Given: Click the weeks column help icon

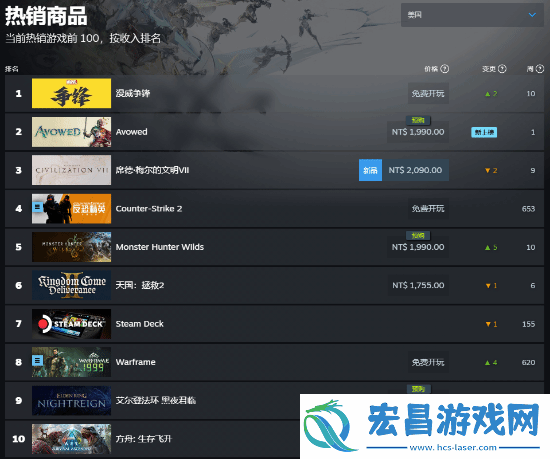Looking at the screenshot, I should (x=540, y=69).
